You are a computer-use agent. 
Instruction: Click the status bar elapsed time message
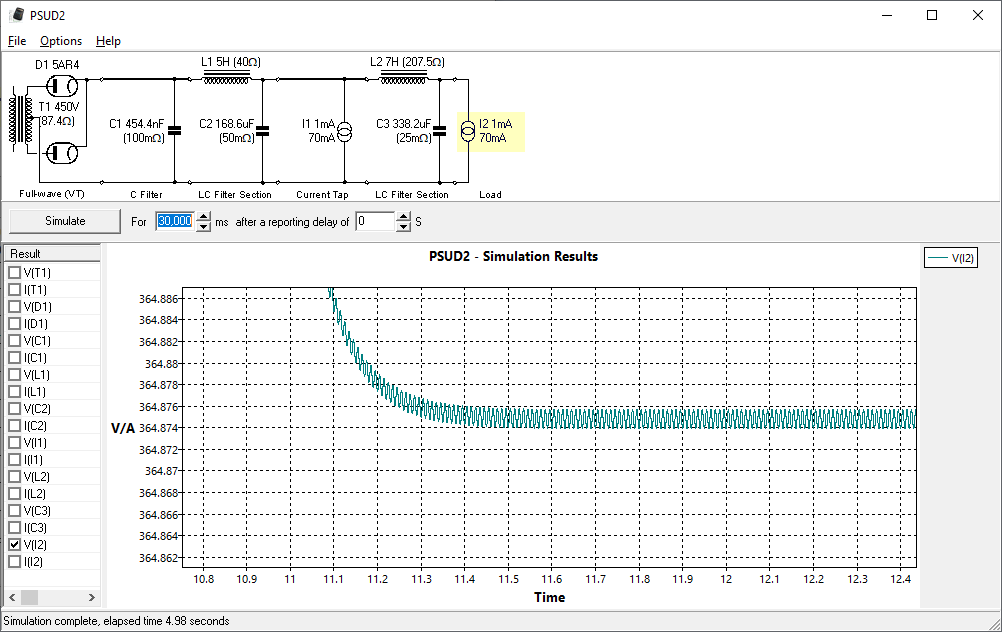click(116, 621)
